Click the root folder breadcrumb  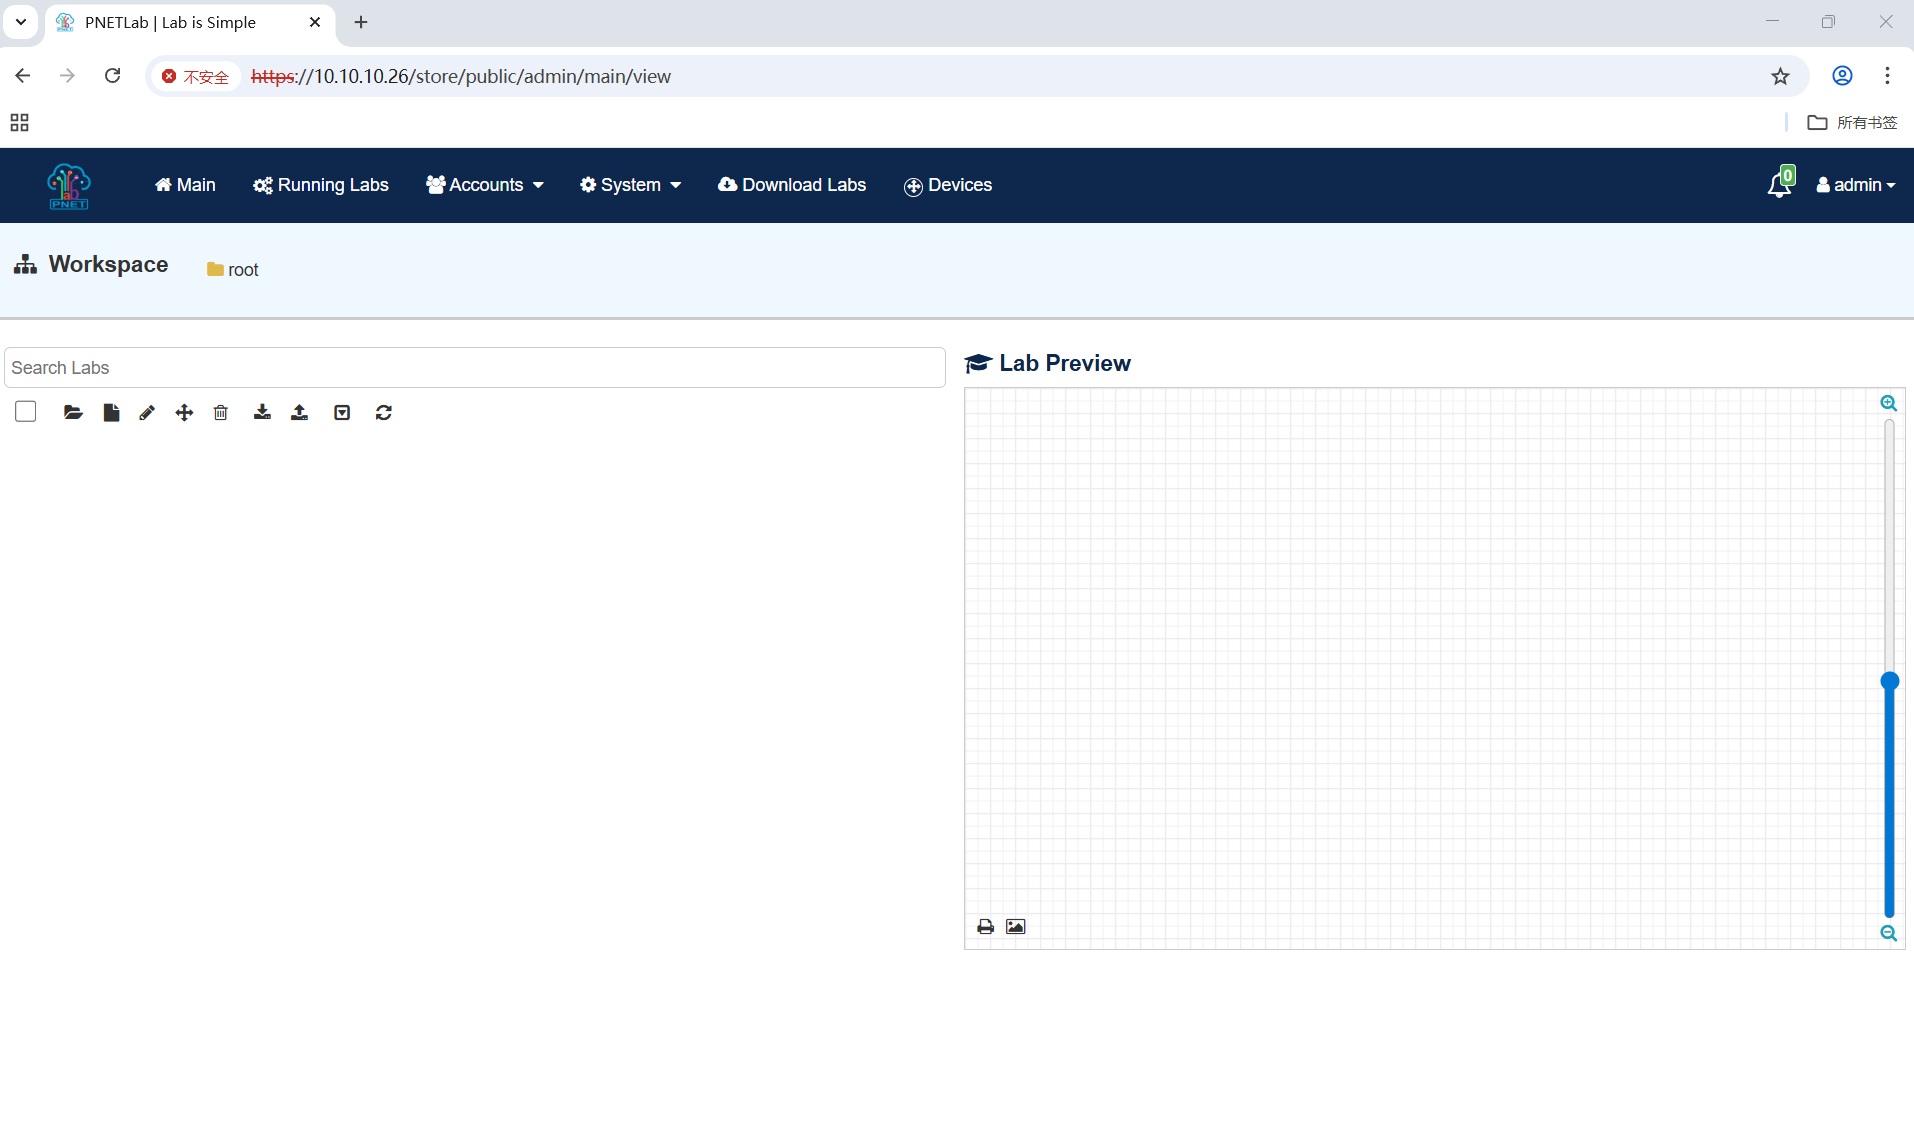coord(233,270)
